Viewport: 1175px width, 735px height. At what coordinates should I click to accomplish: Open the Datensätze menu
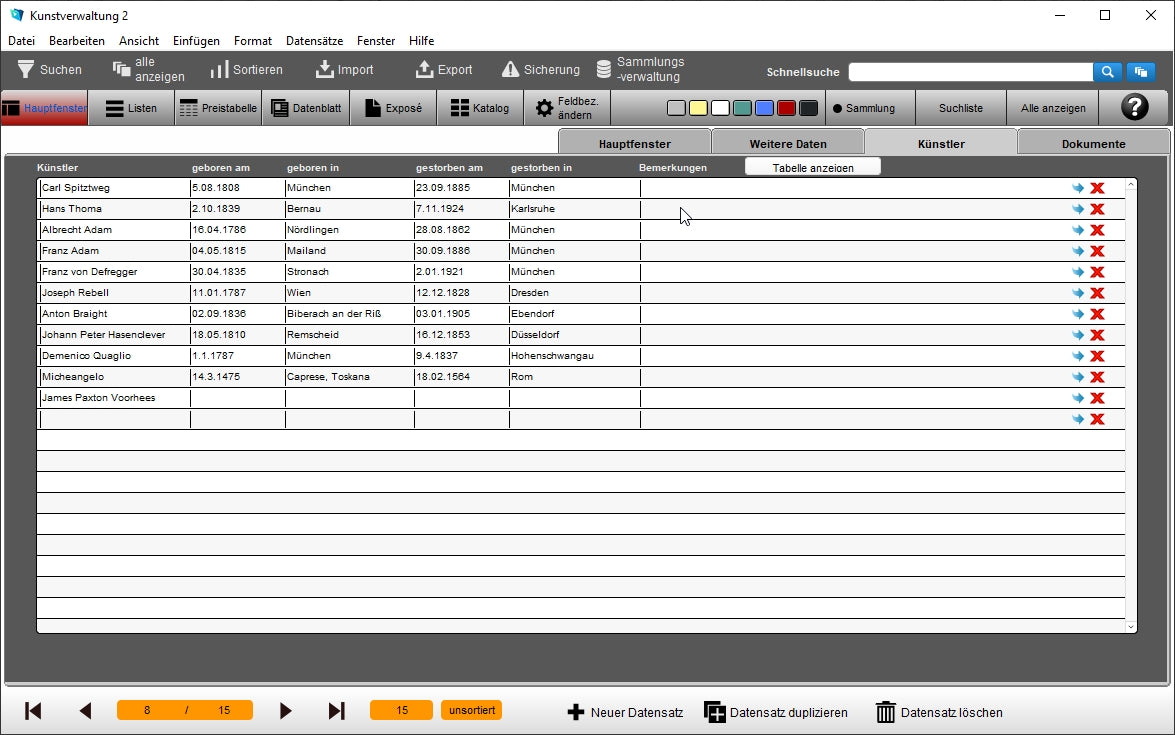pyautogui.click(x=314, y=41)
